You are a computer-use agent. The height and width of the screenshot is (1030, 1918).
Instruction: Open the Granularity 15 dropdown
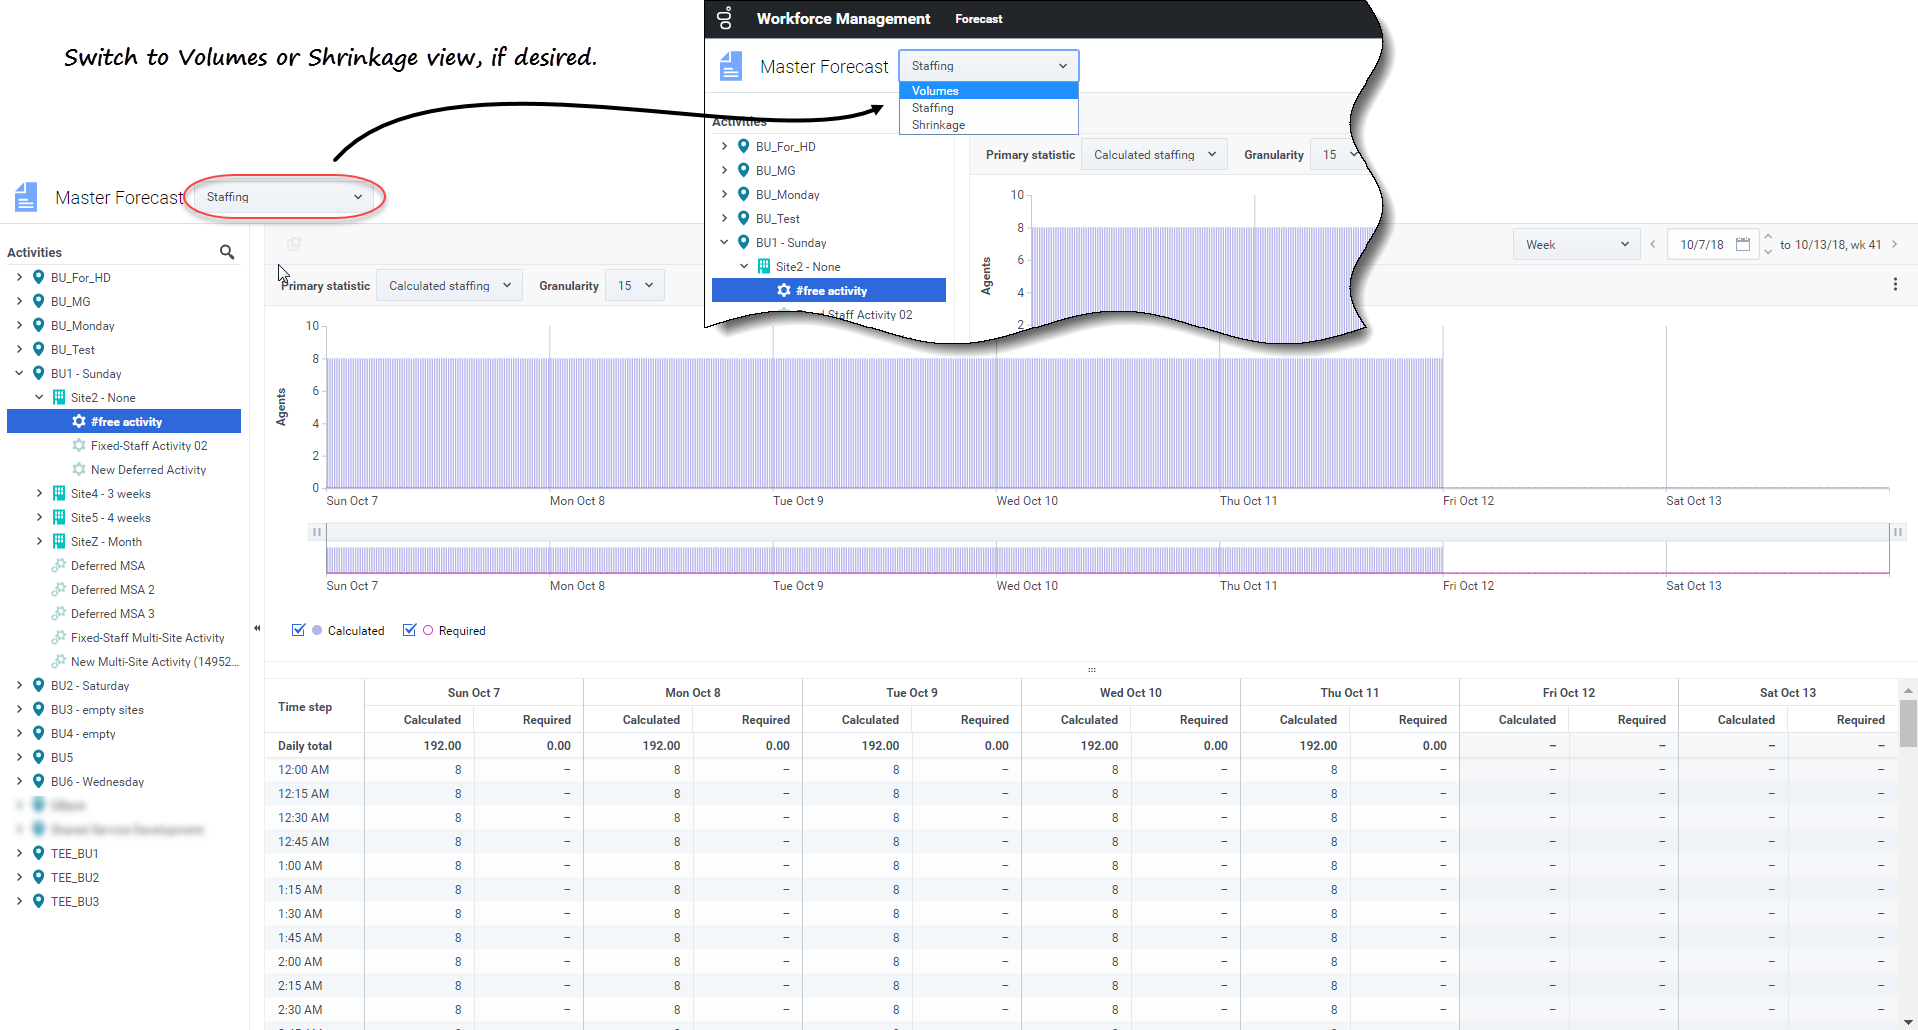pyautogui.click(x=635, y=286)
